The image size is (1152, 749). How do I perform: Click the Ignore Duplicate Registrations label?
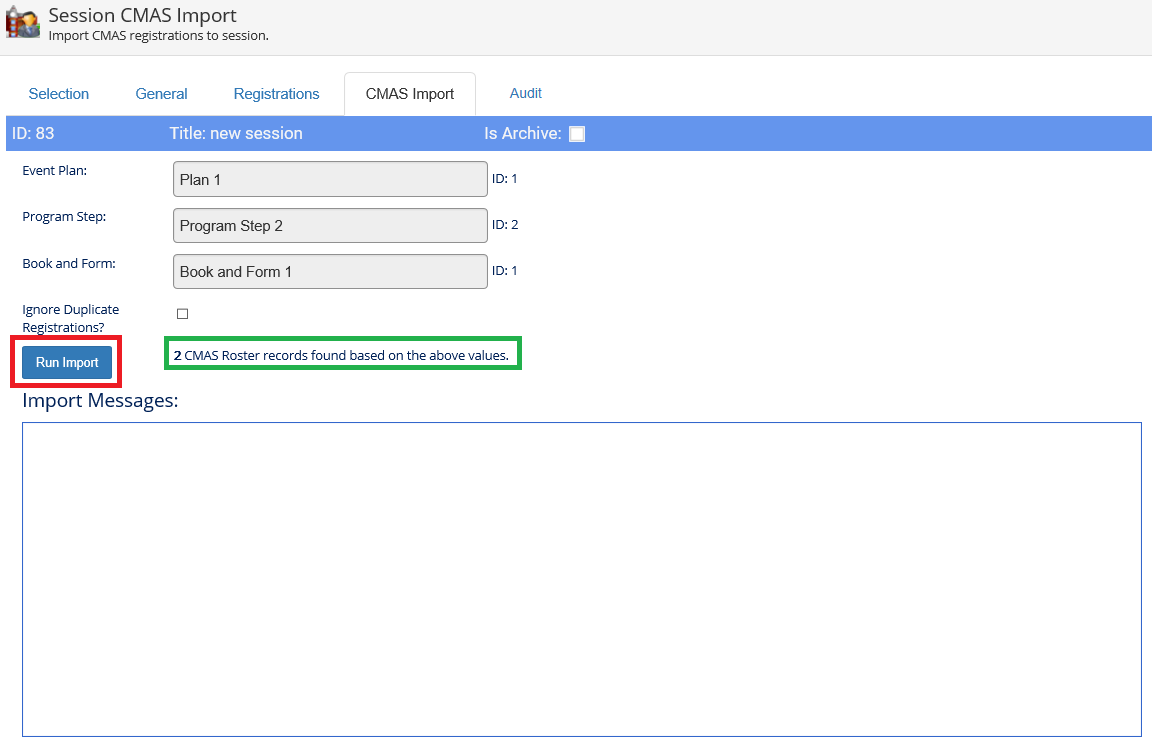[70, 318]
